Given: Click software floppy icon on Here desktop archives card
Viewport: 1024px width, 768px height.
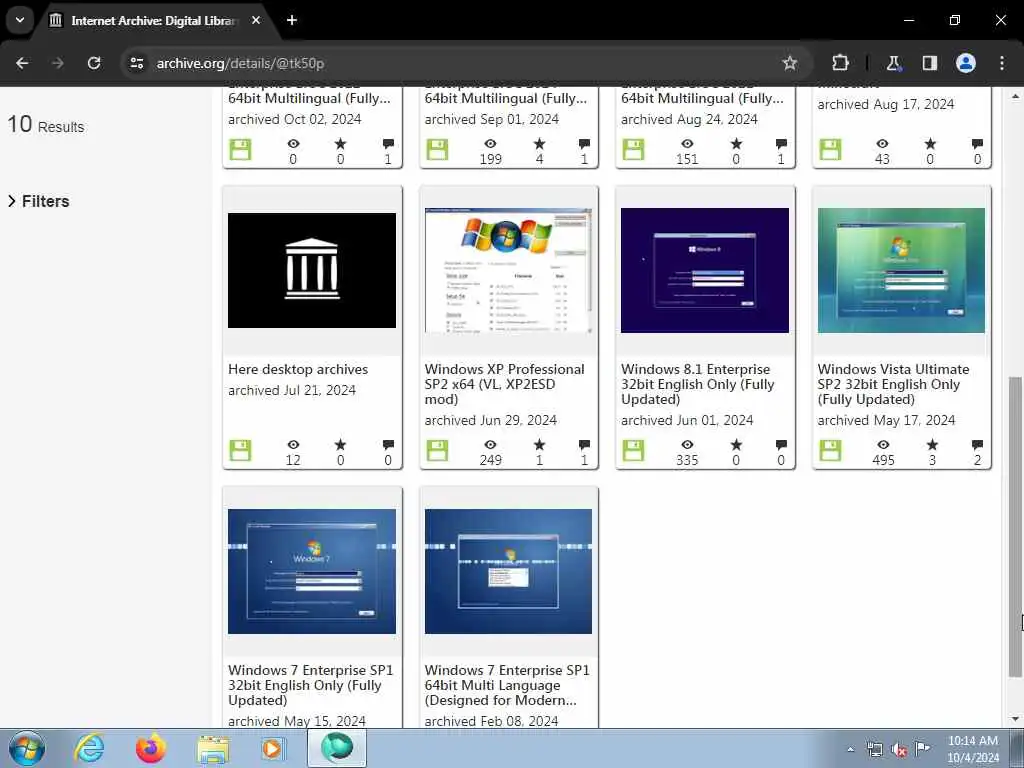Looking at the screenshot, I should tap(240, 451).
